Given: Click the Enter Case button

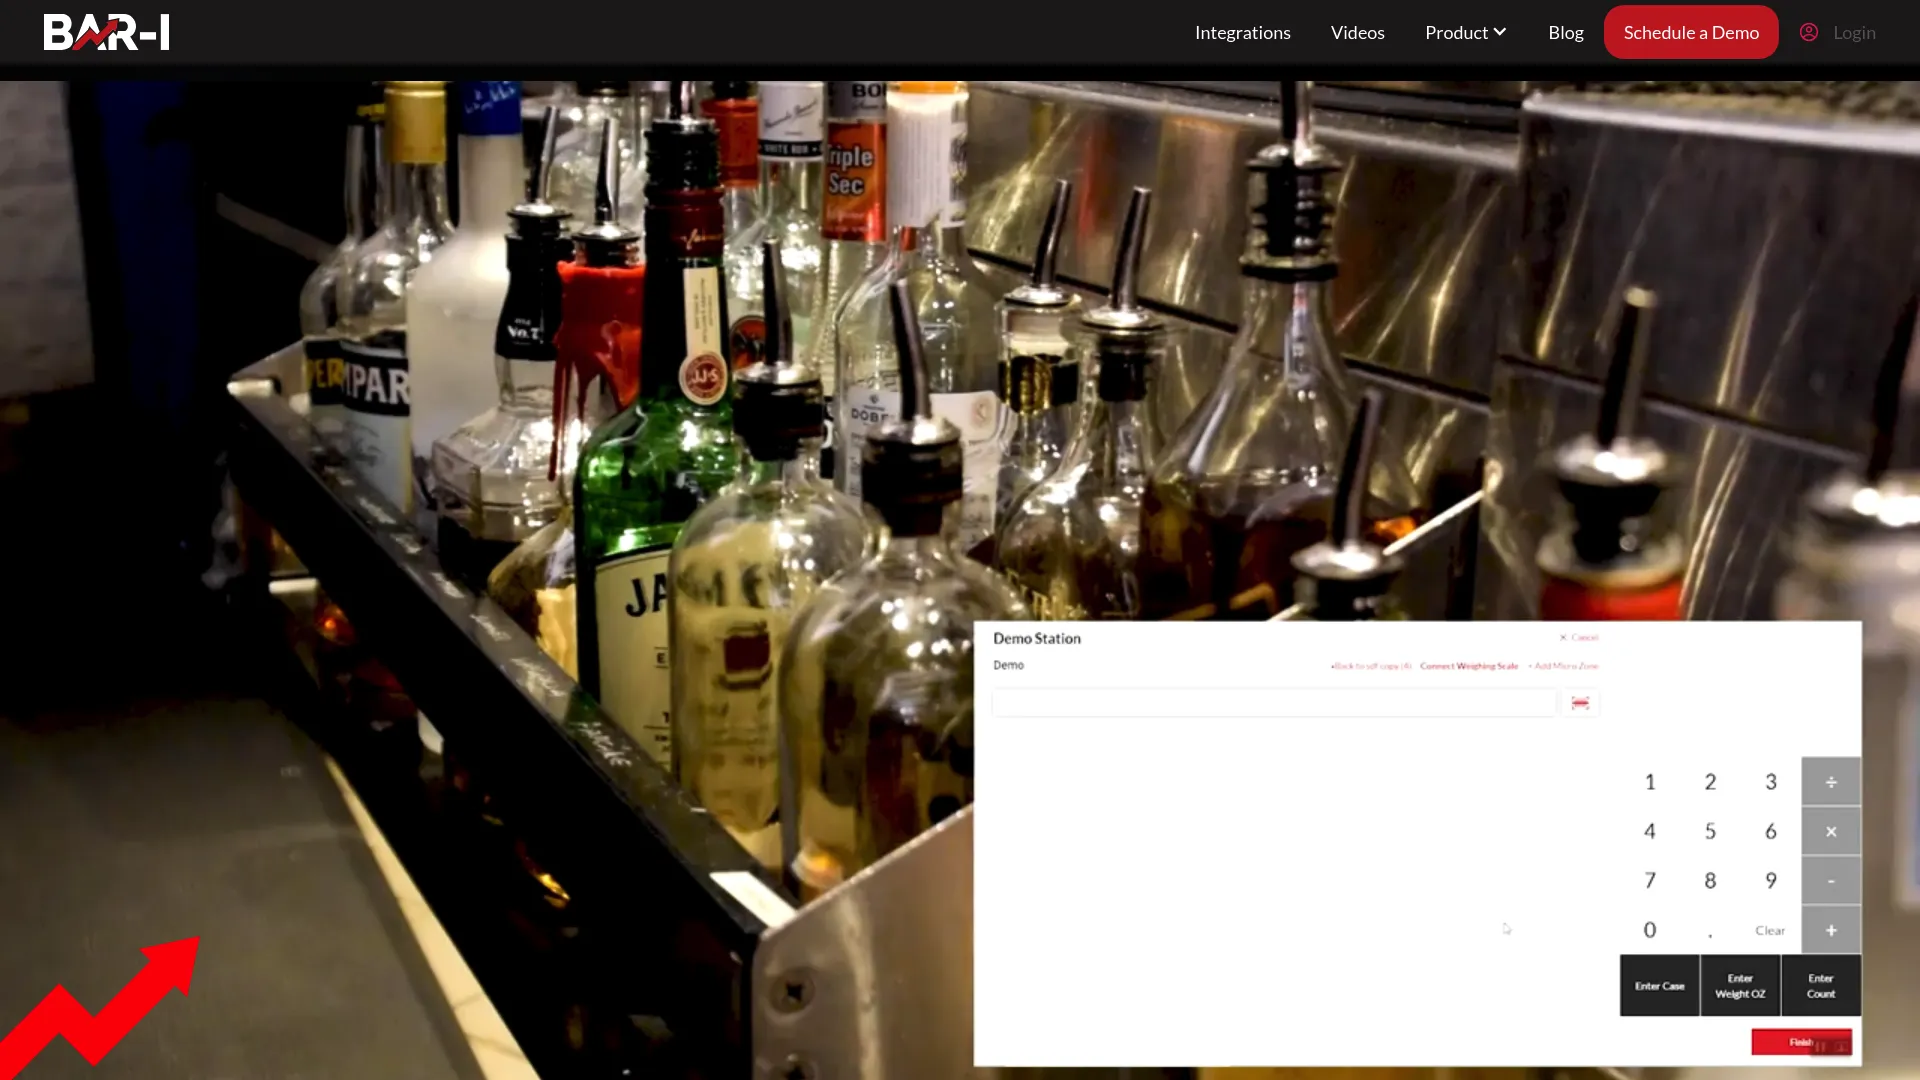Looking at the screenshot, I should coord(1660,986).
